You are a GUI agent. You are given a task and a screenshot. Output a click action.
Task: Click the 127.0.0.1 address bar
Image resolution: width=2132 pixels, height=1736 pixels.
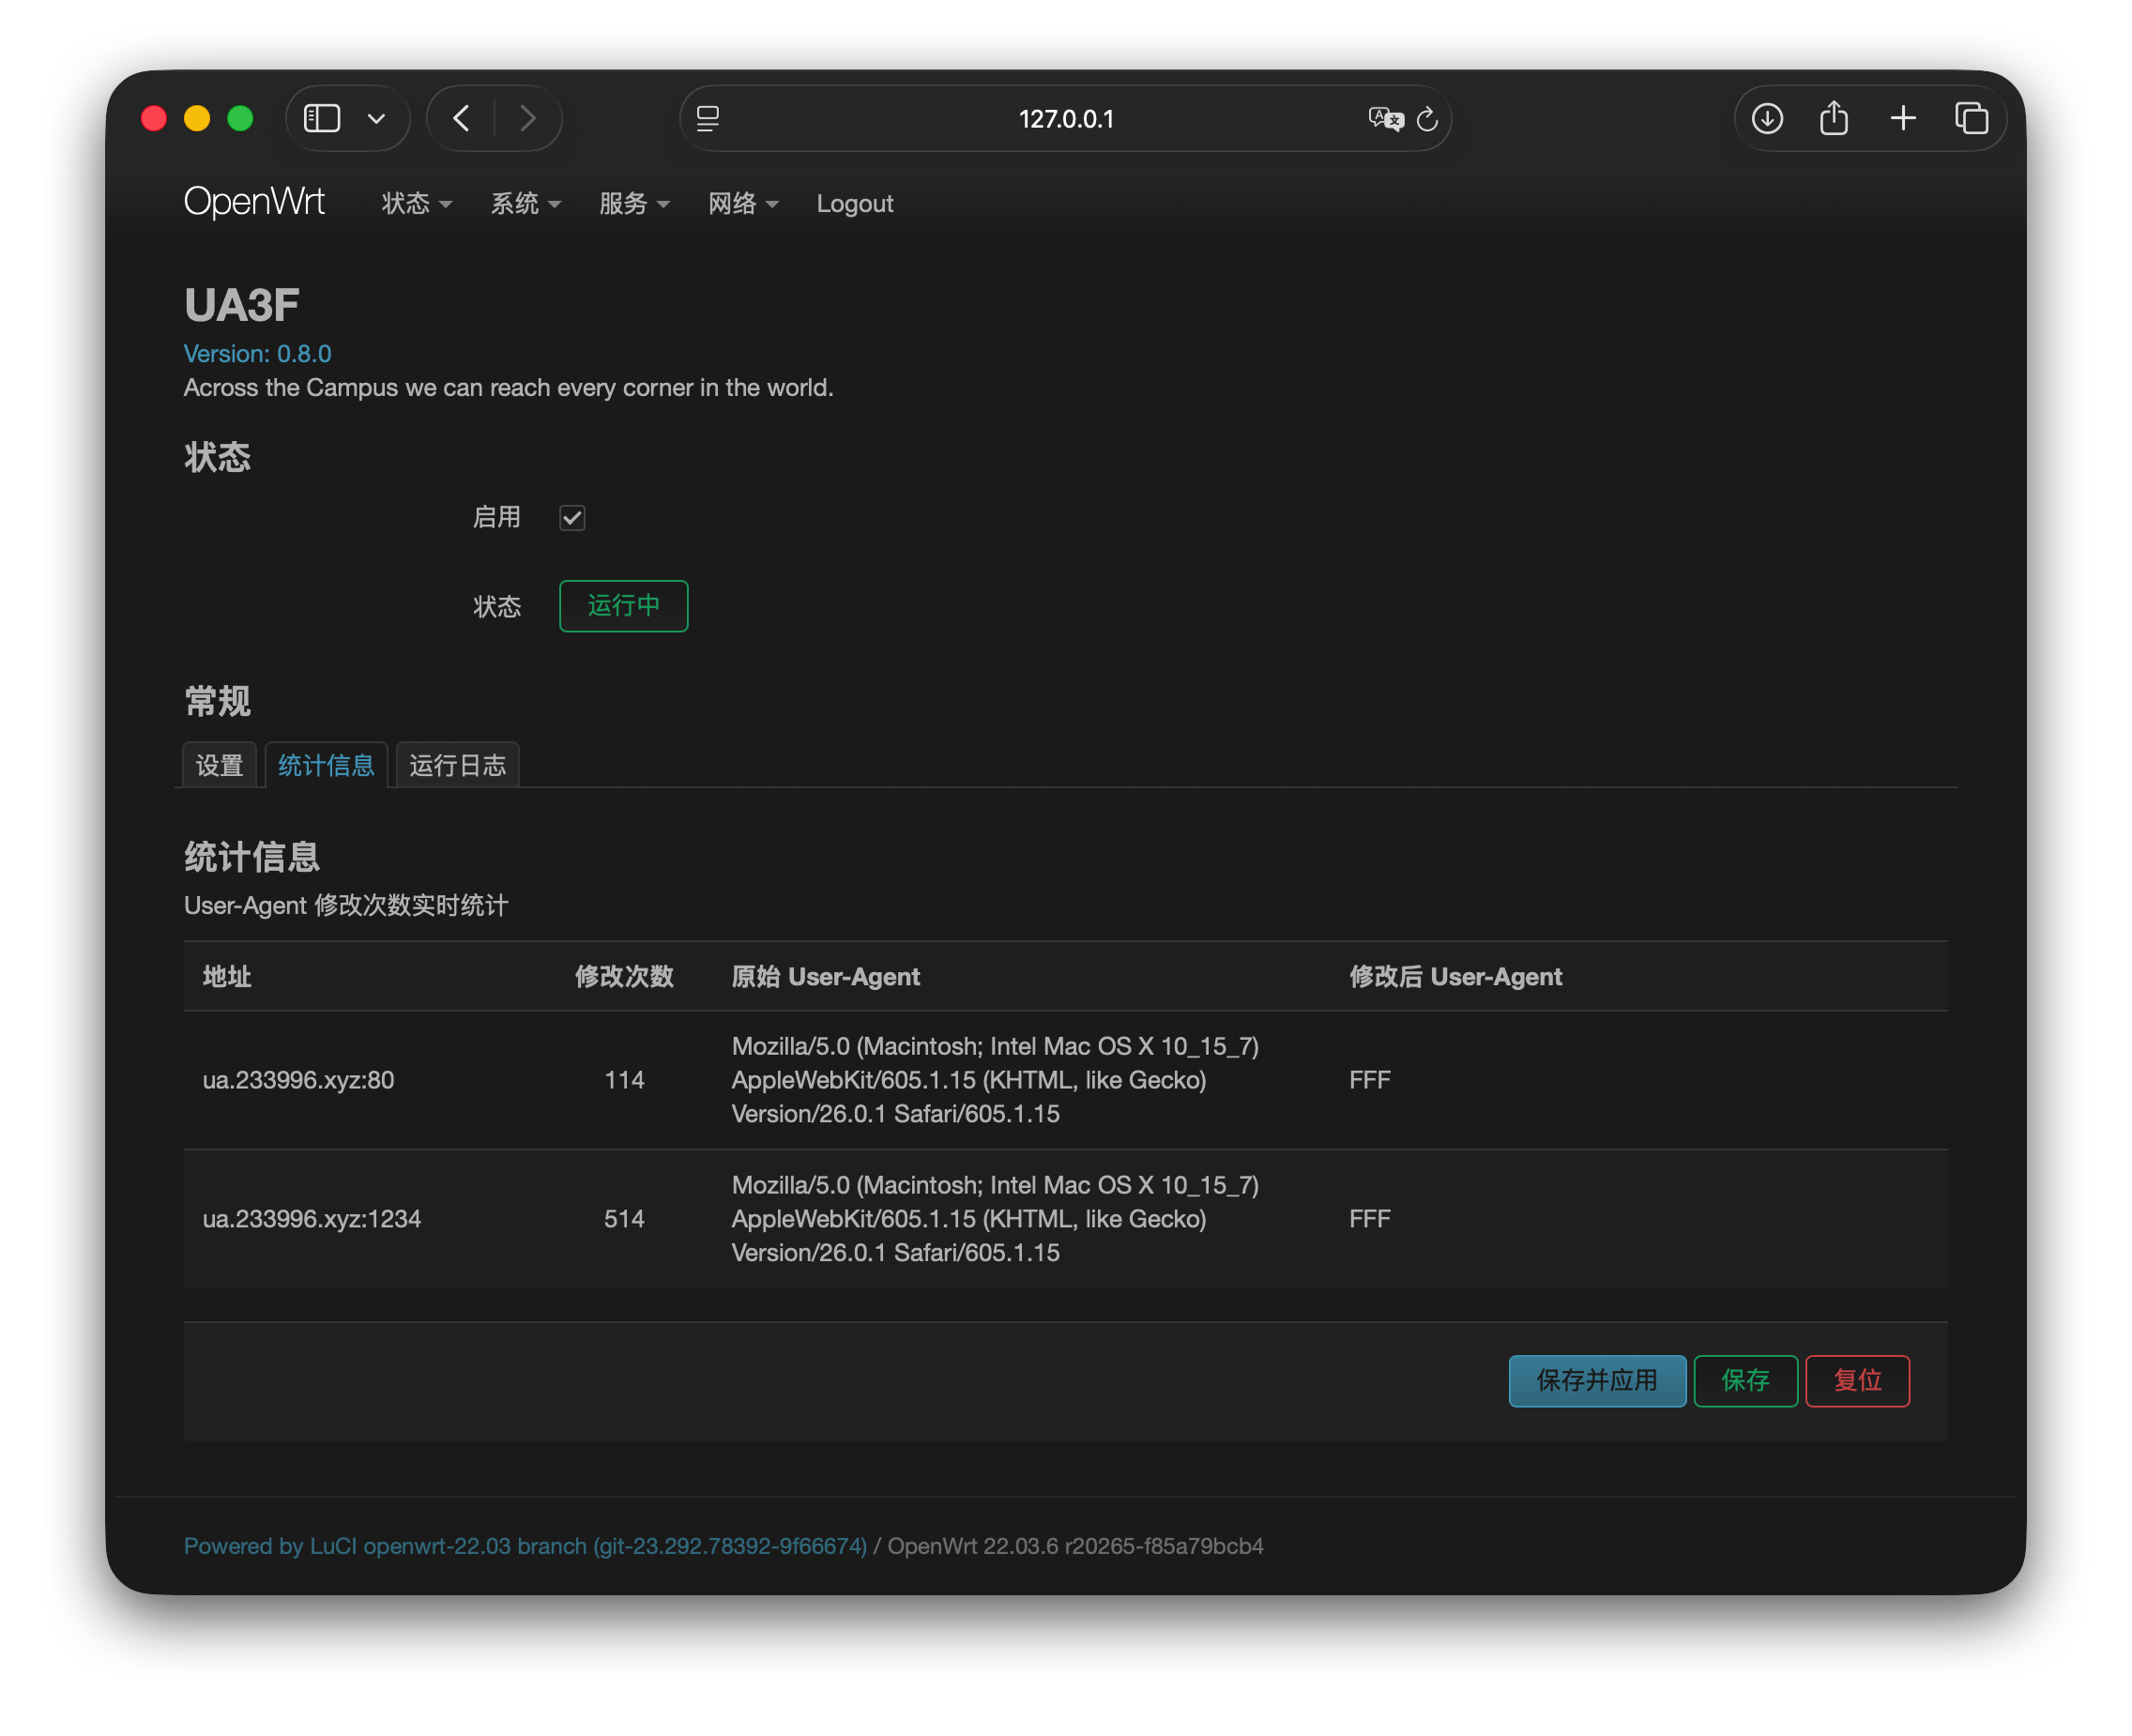click(x=1065, y=119)
